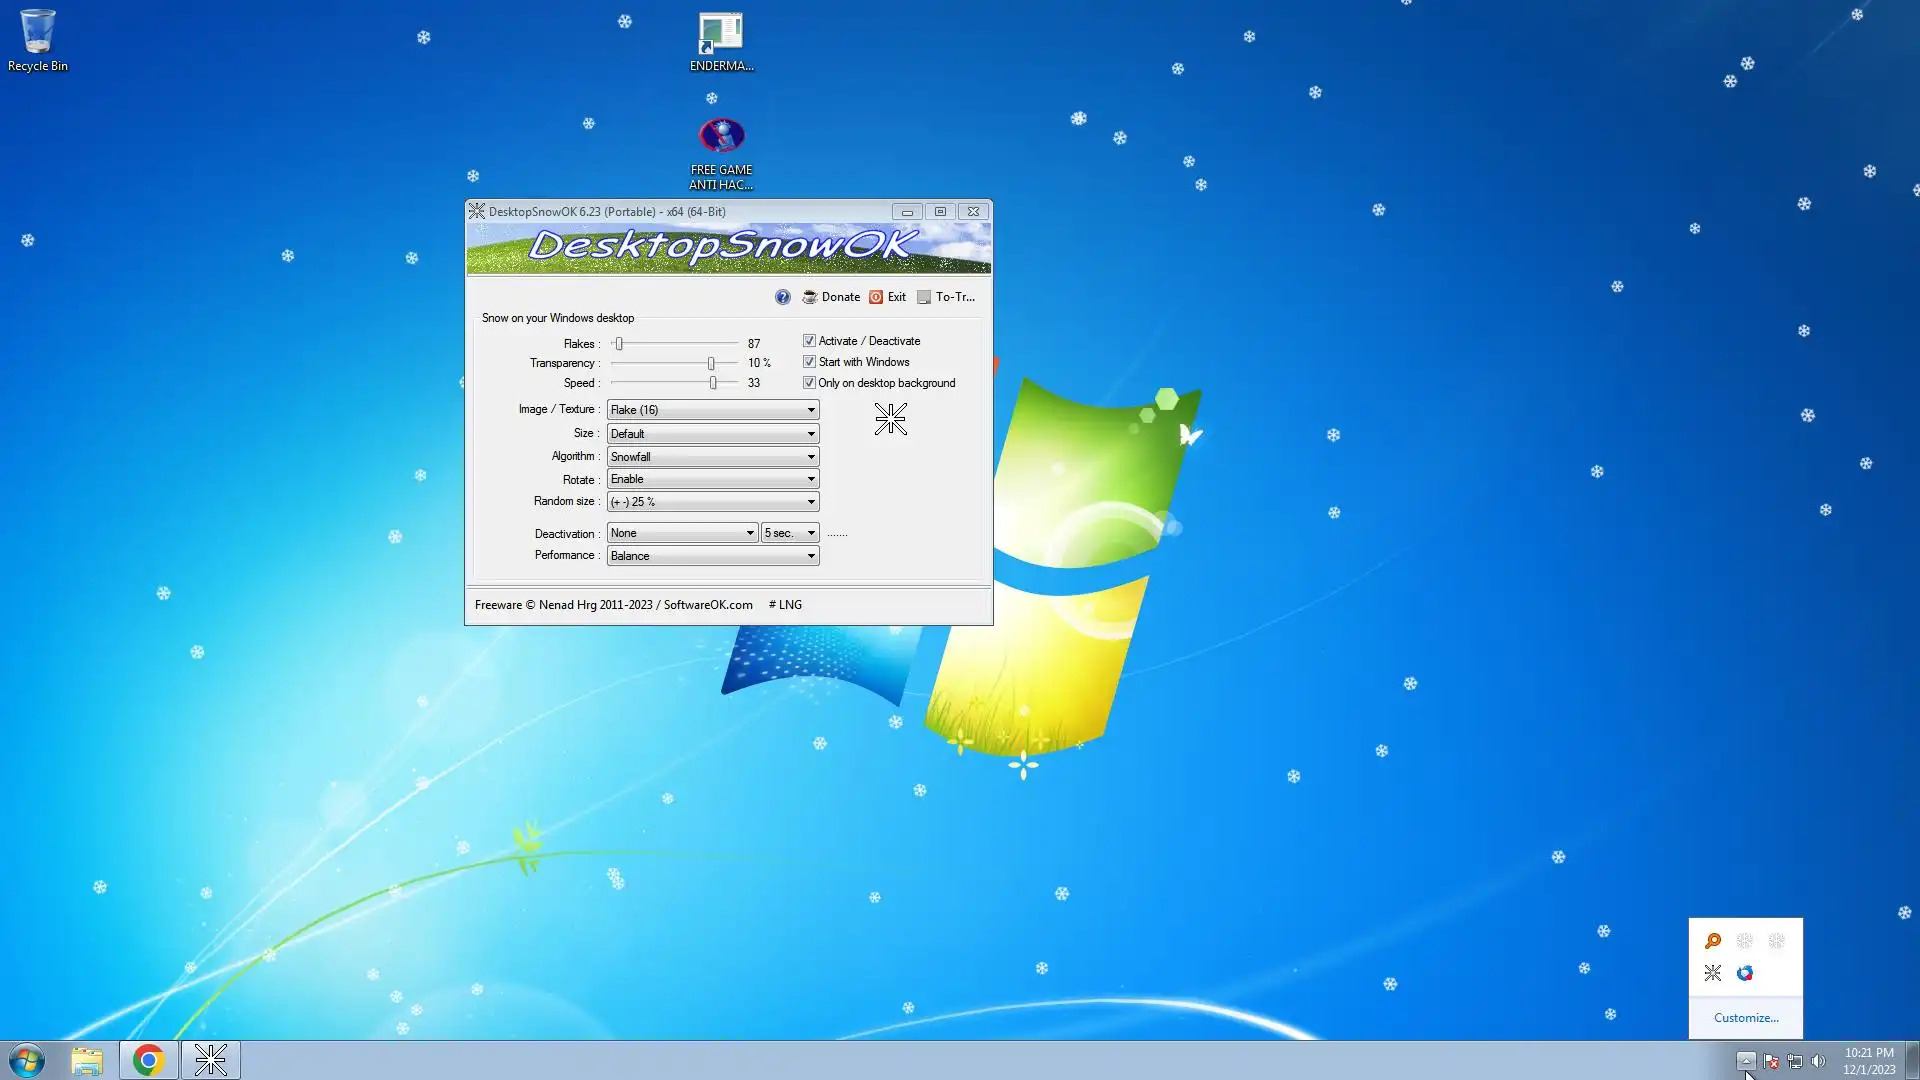The height and width of the screenshot is (1080, 1920).
Task: Click the Donate coffee cup icon
Action: 809,297
